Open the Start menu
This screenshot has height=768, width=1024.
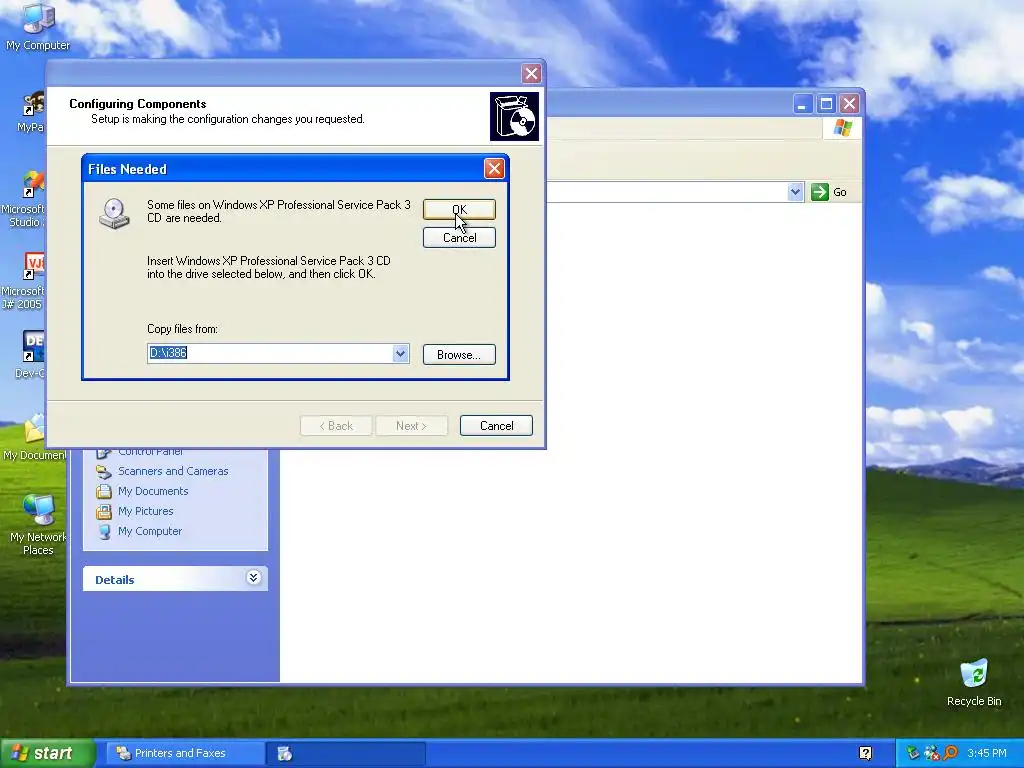(47, 753)
